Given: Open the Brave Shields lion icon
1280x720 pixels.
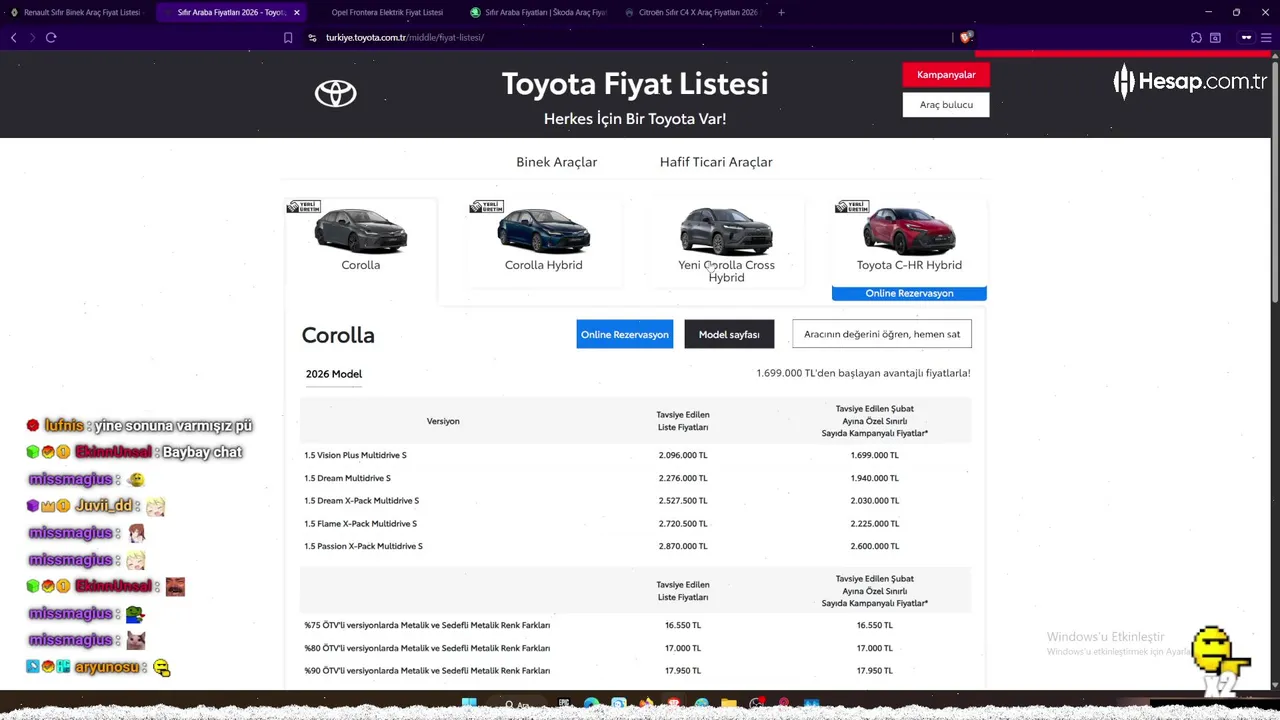Looking at the screenshot, I should point(965,38).
